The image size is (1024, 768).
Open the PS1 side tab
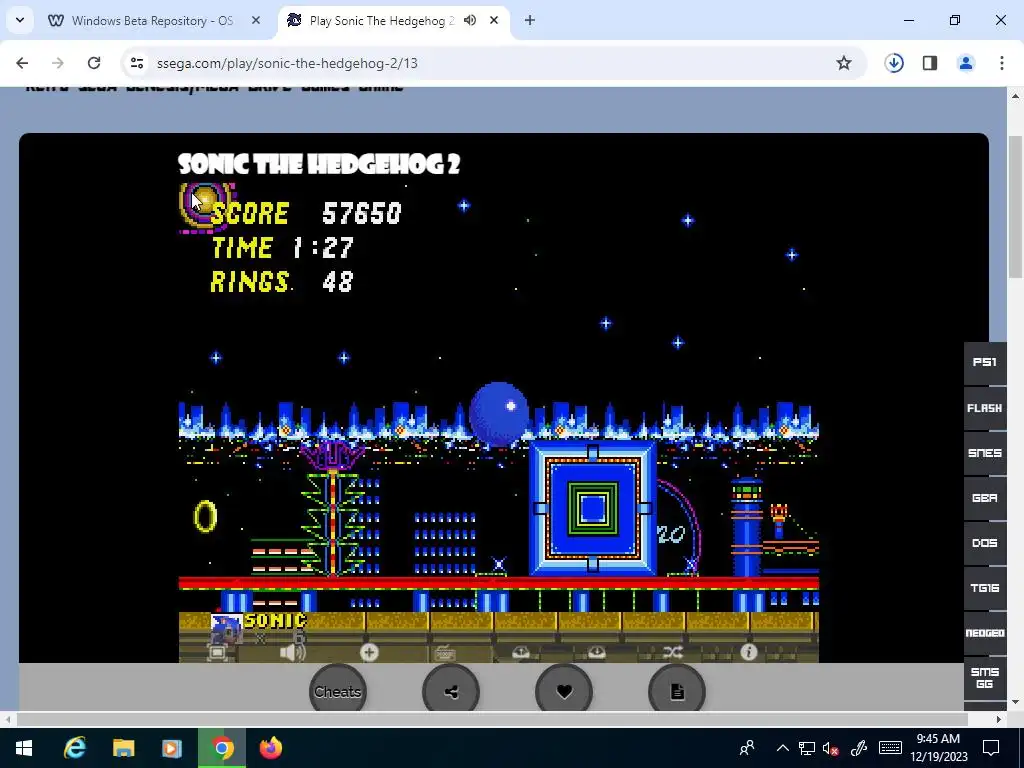coord(985,362)
